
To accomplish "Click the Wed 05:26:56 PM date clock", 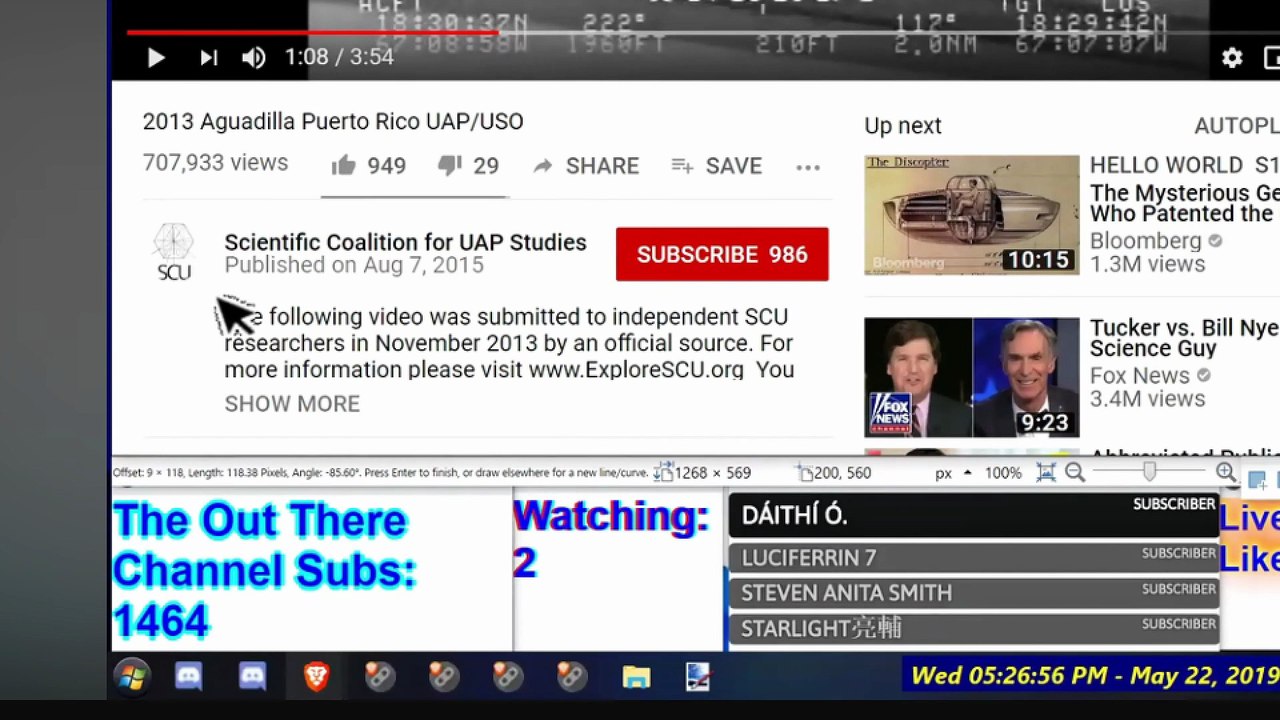I will (1095, 675).
